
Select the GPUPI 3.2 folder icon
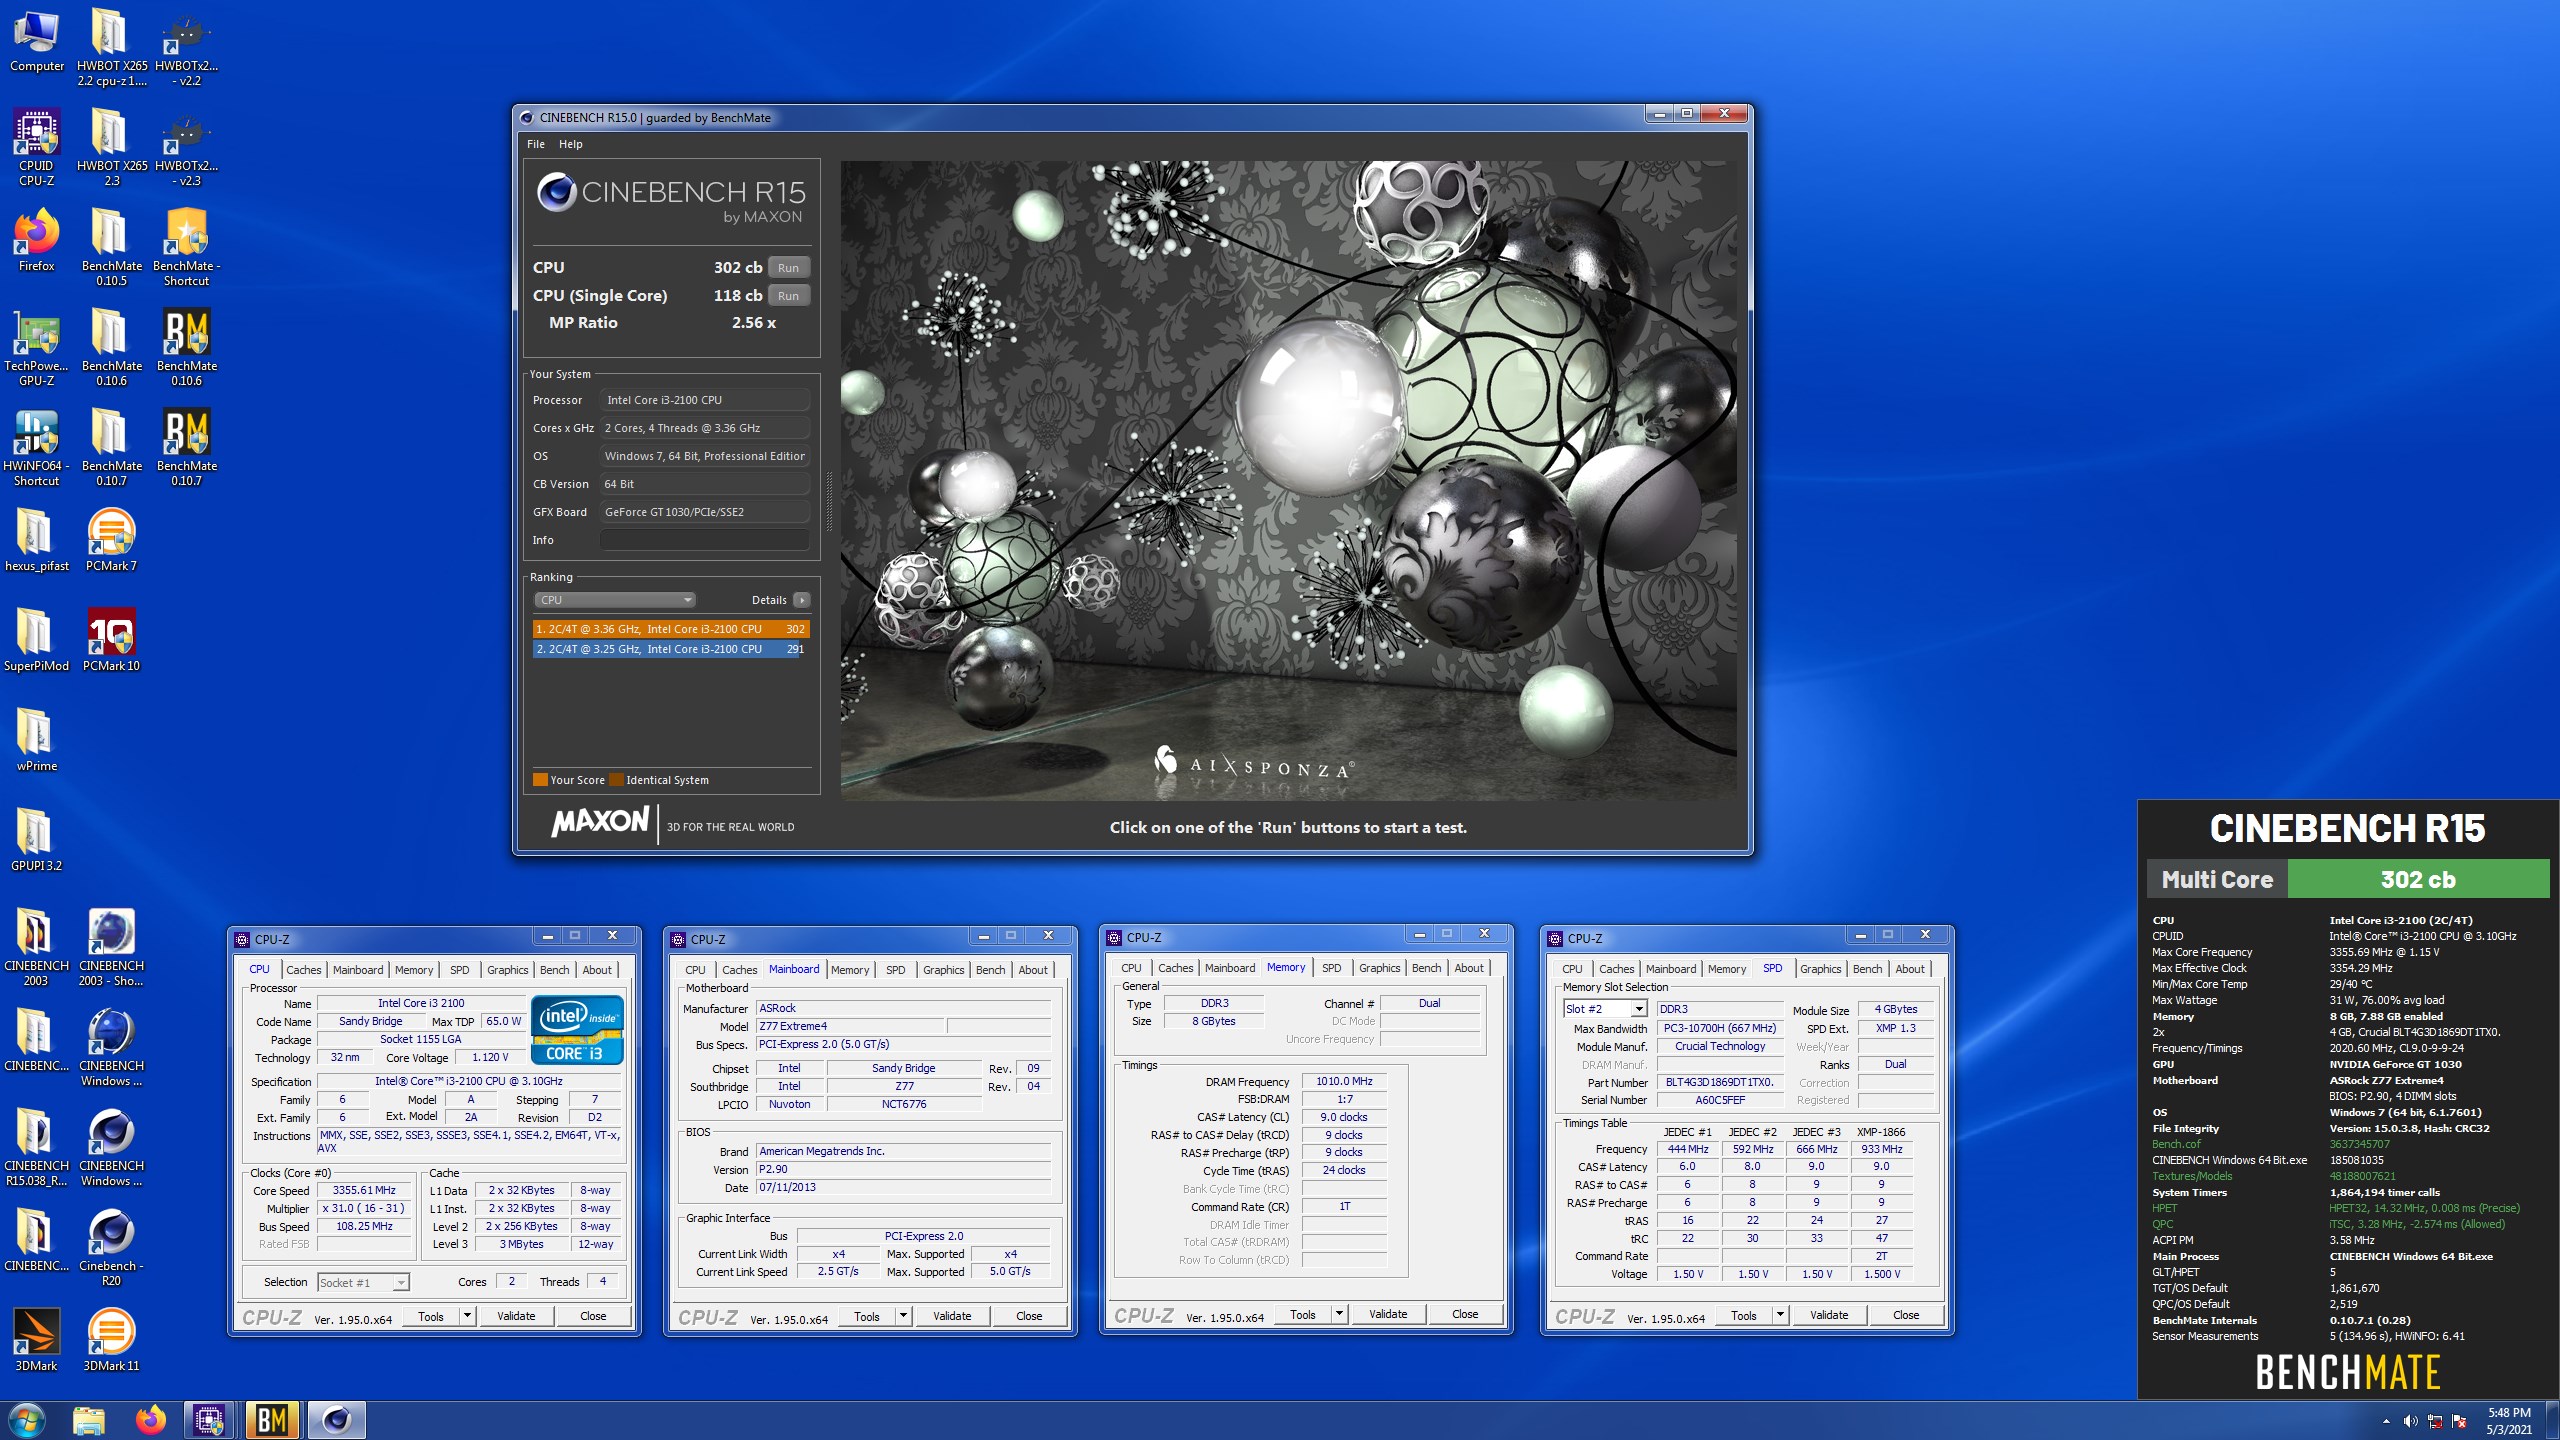[x=36, y=841]
